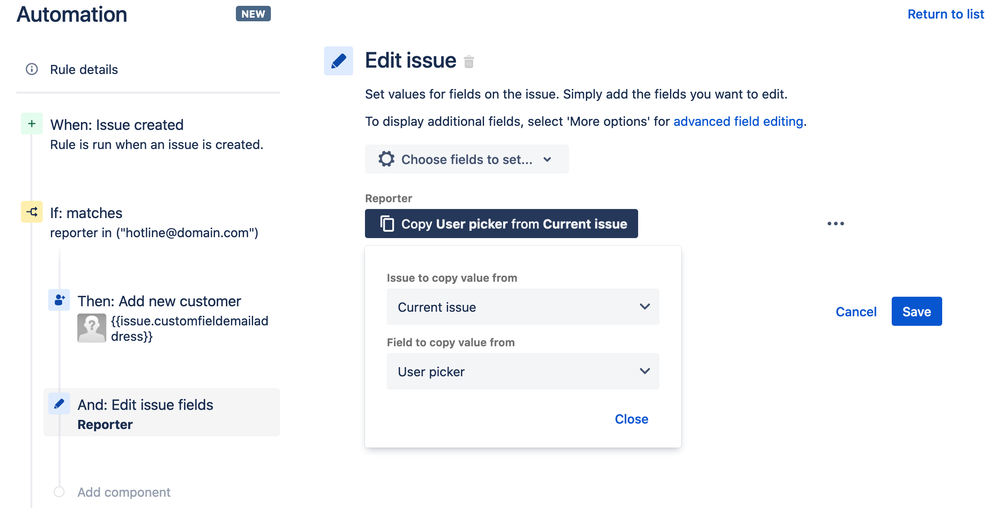
Task: Click the pencil icon next to Edit issue heading
Action: tap(338, 61)
